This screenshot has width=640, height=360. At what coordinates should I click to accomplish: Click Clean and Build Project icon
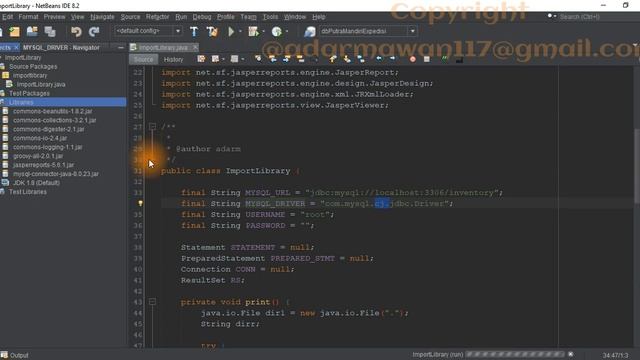tap(212, 31)
